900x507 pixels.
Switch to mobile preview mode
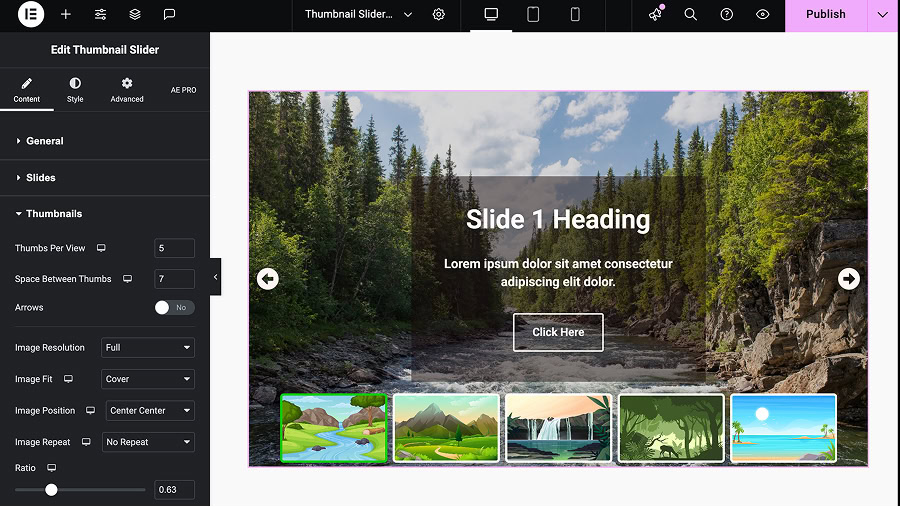coord(575,14)
